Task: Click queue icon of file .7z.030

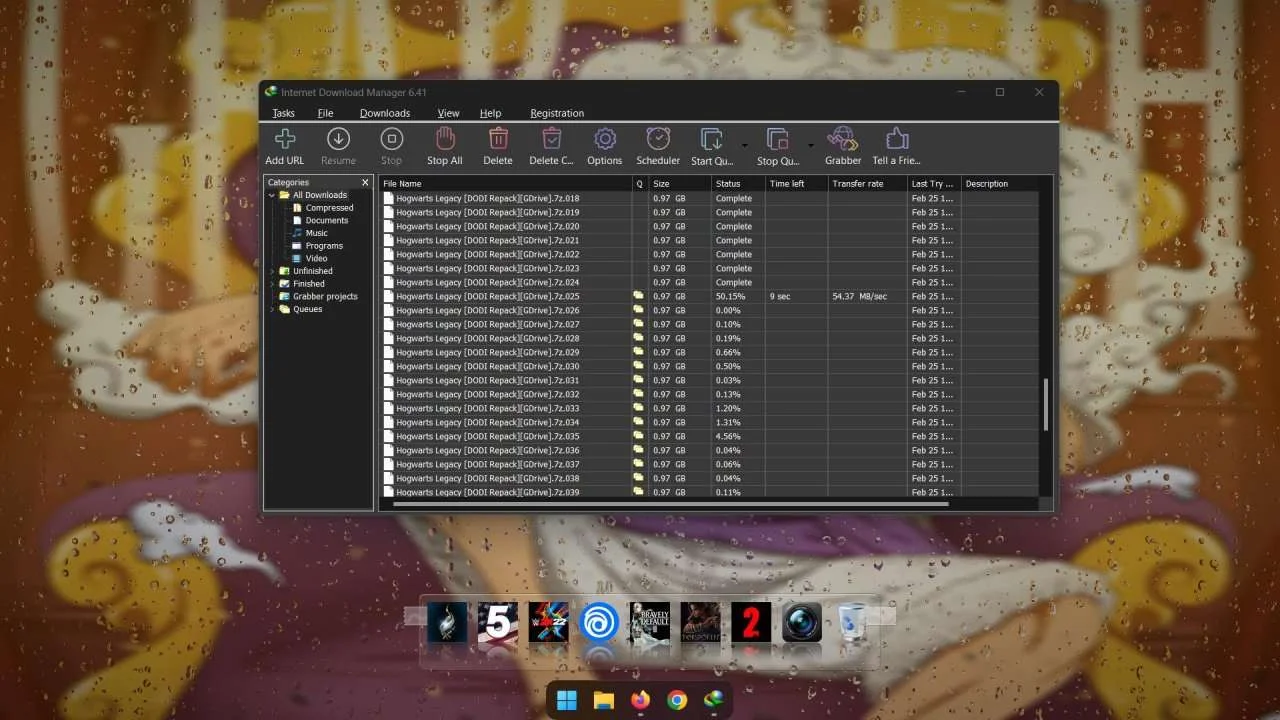Action: pos(638,366)
